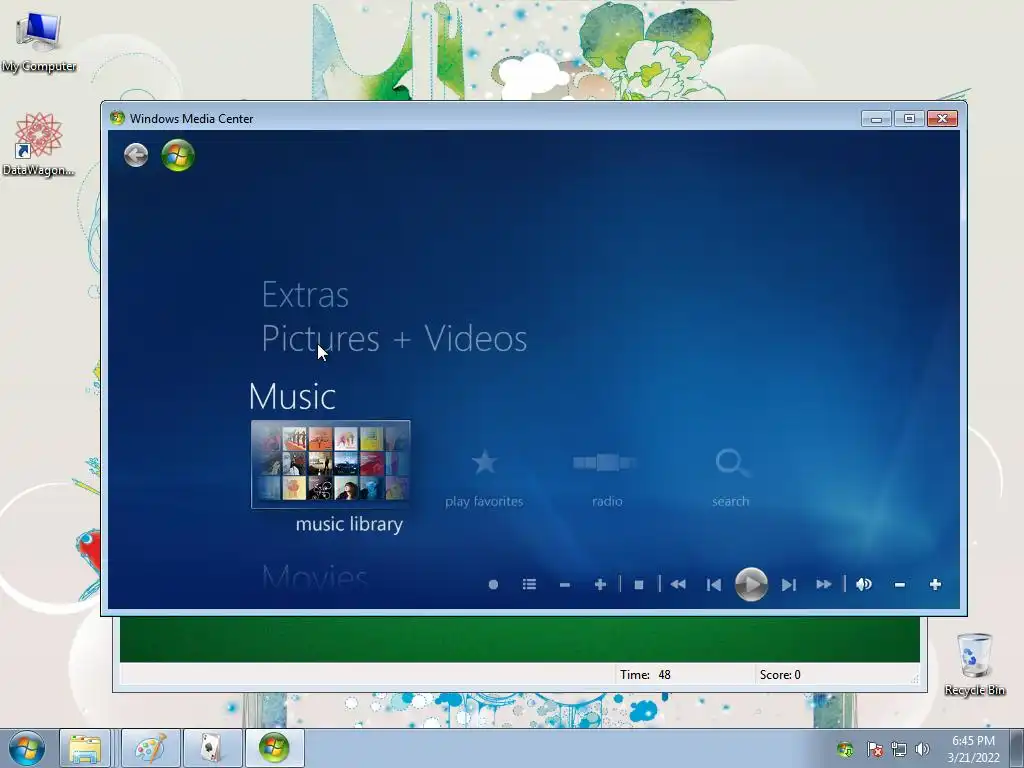Stop playback with the stop button
Image resolution: width=1024 pixels, height=768 pixels.
639,584
